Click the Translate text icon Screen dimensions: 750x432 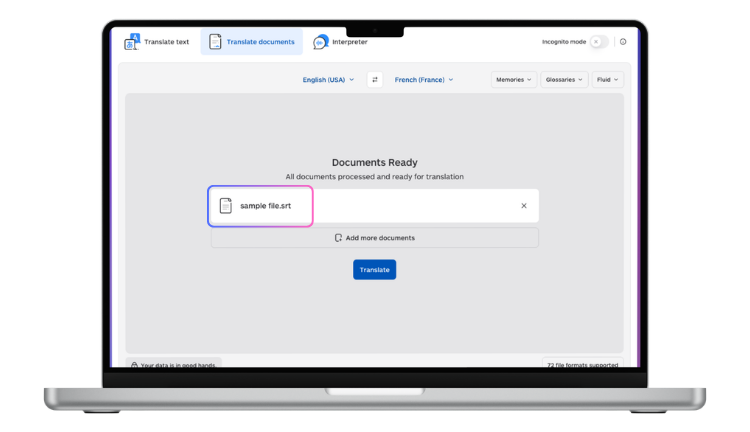click(132, 42)
